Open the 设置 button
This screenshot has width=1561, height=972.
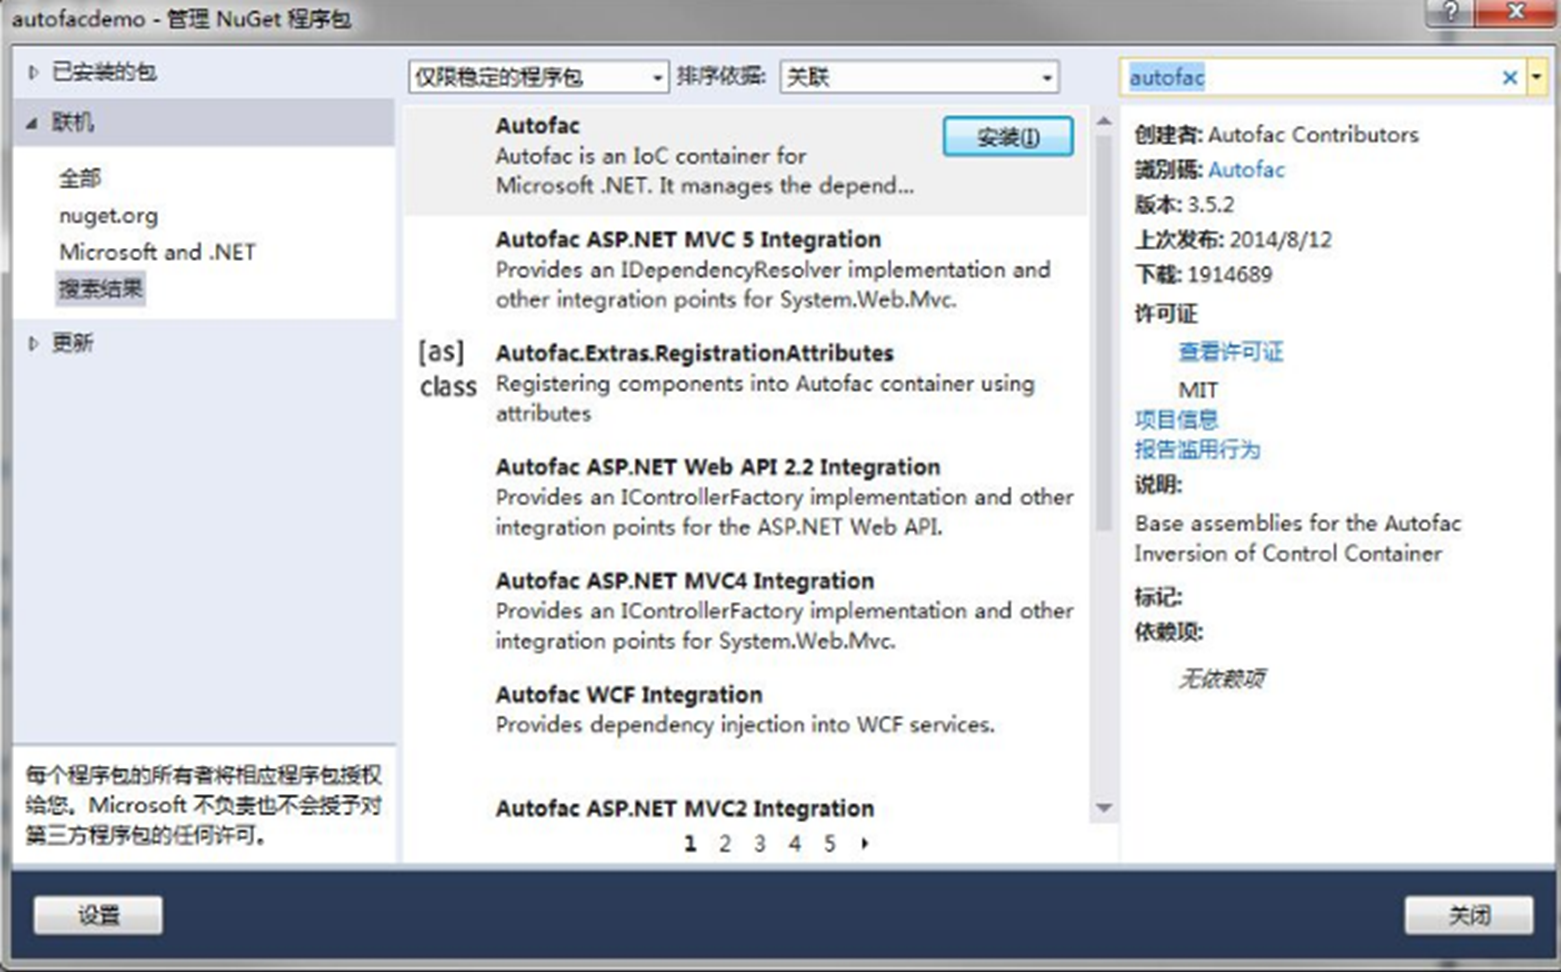(x=98, y=915)
